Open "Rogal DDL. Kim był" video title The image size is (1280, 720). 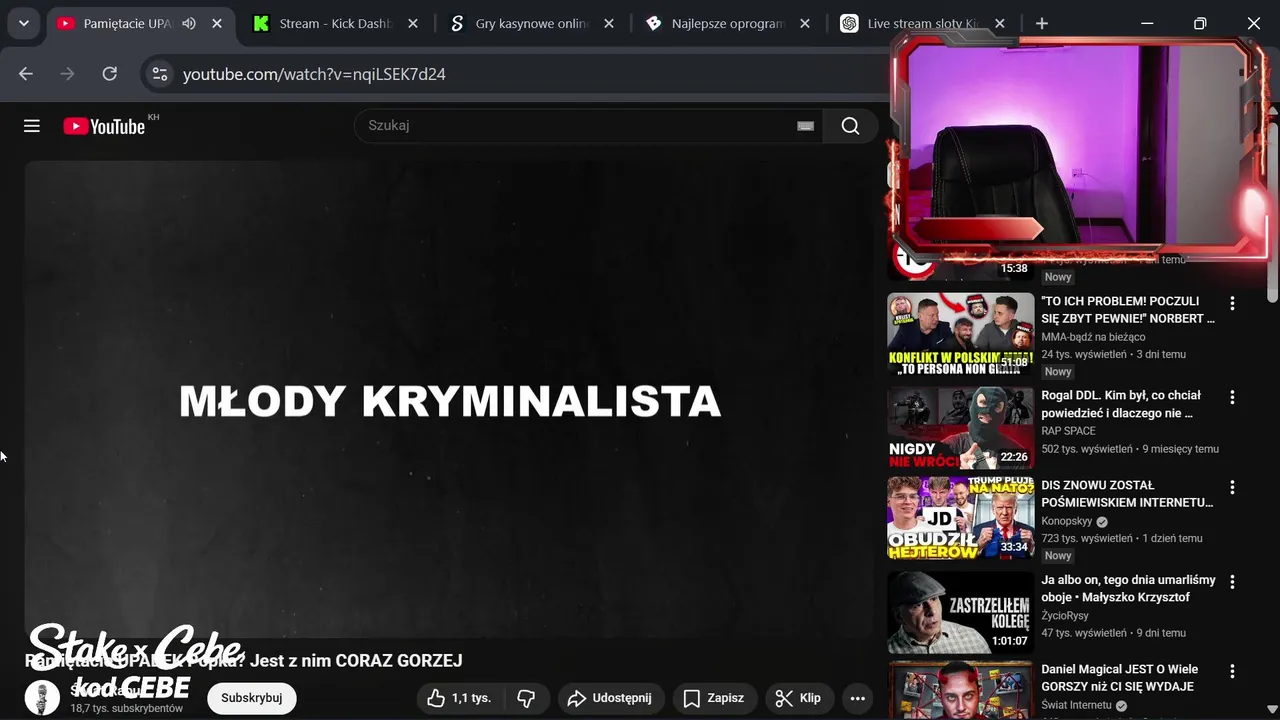tap(1121, 404)
